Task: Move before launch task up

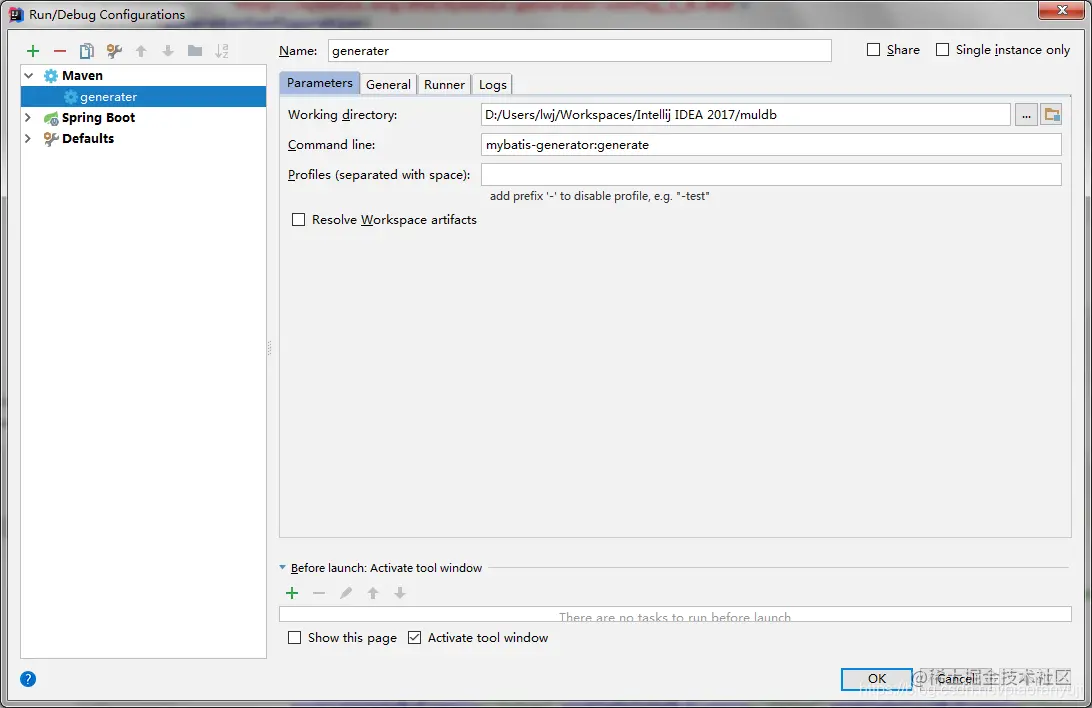Action: 373,593
